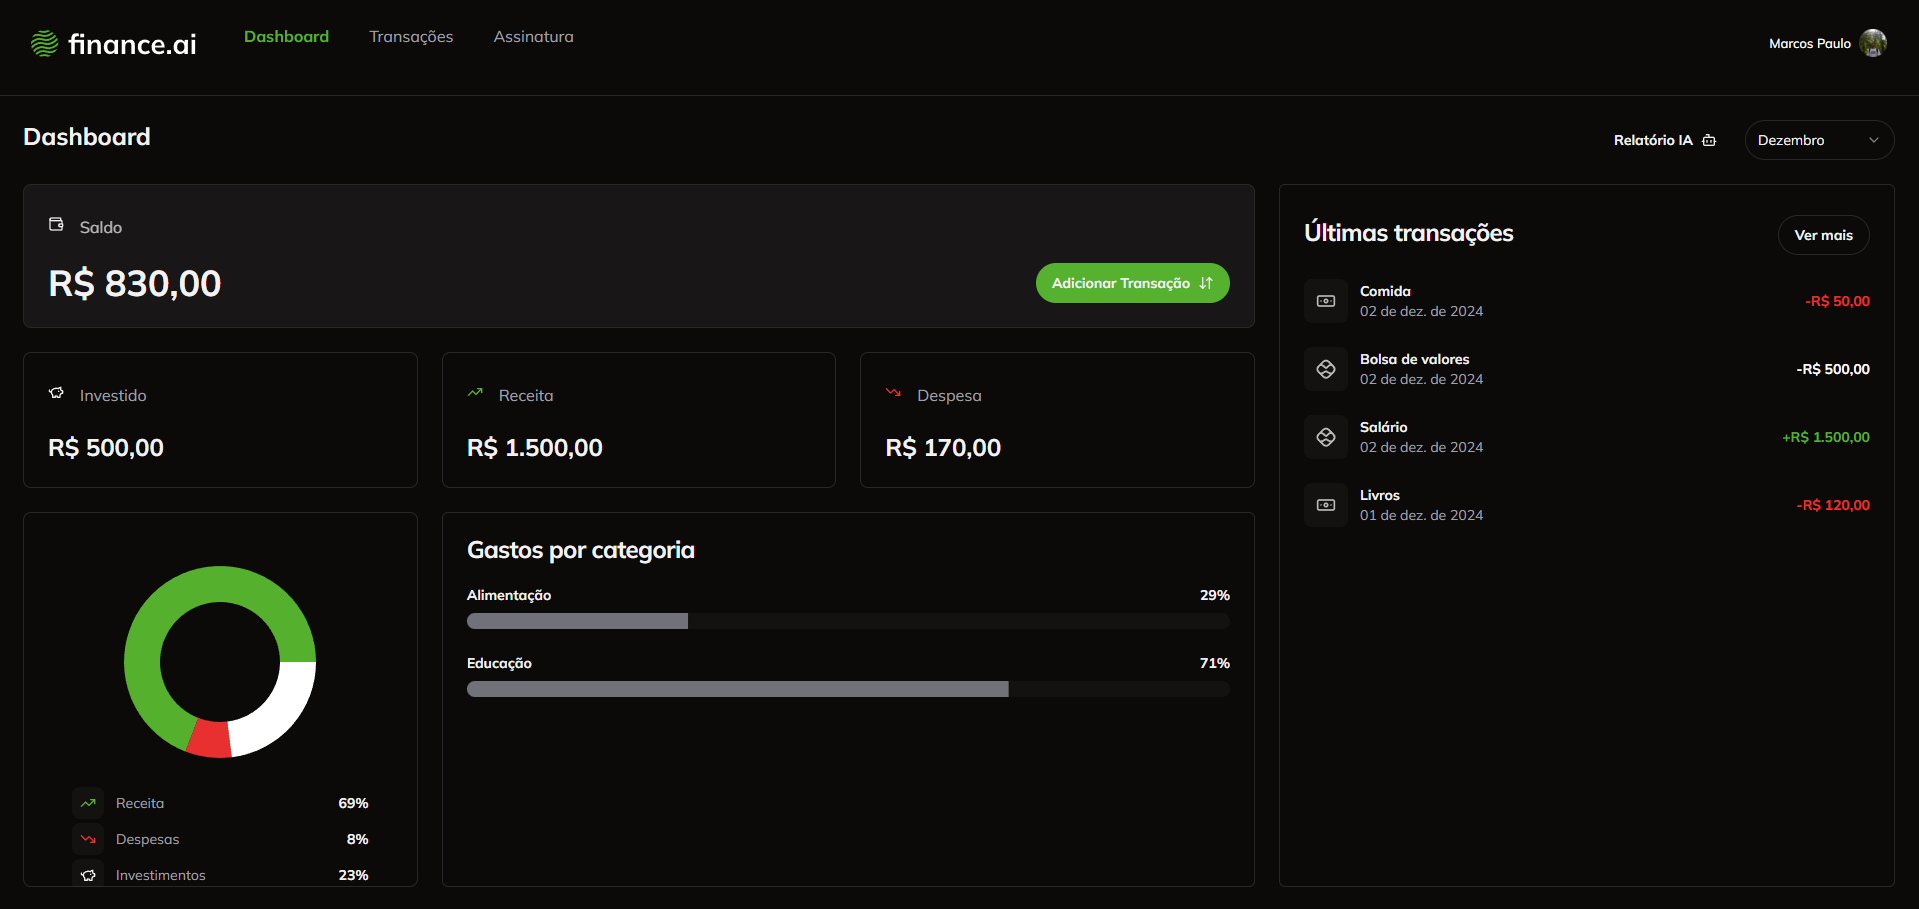Click the arrows icon inside Adicionar Transação button
Viewport: 1919px width, 909px height.
point(1206,283)
